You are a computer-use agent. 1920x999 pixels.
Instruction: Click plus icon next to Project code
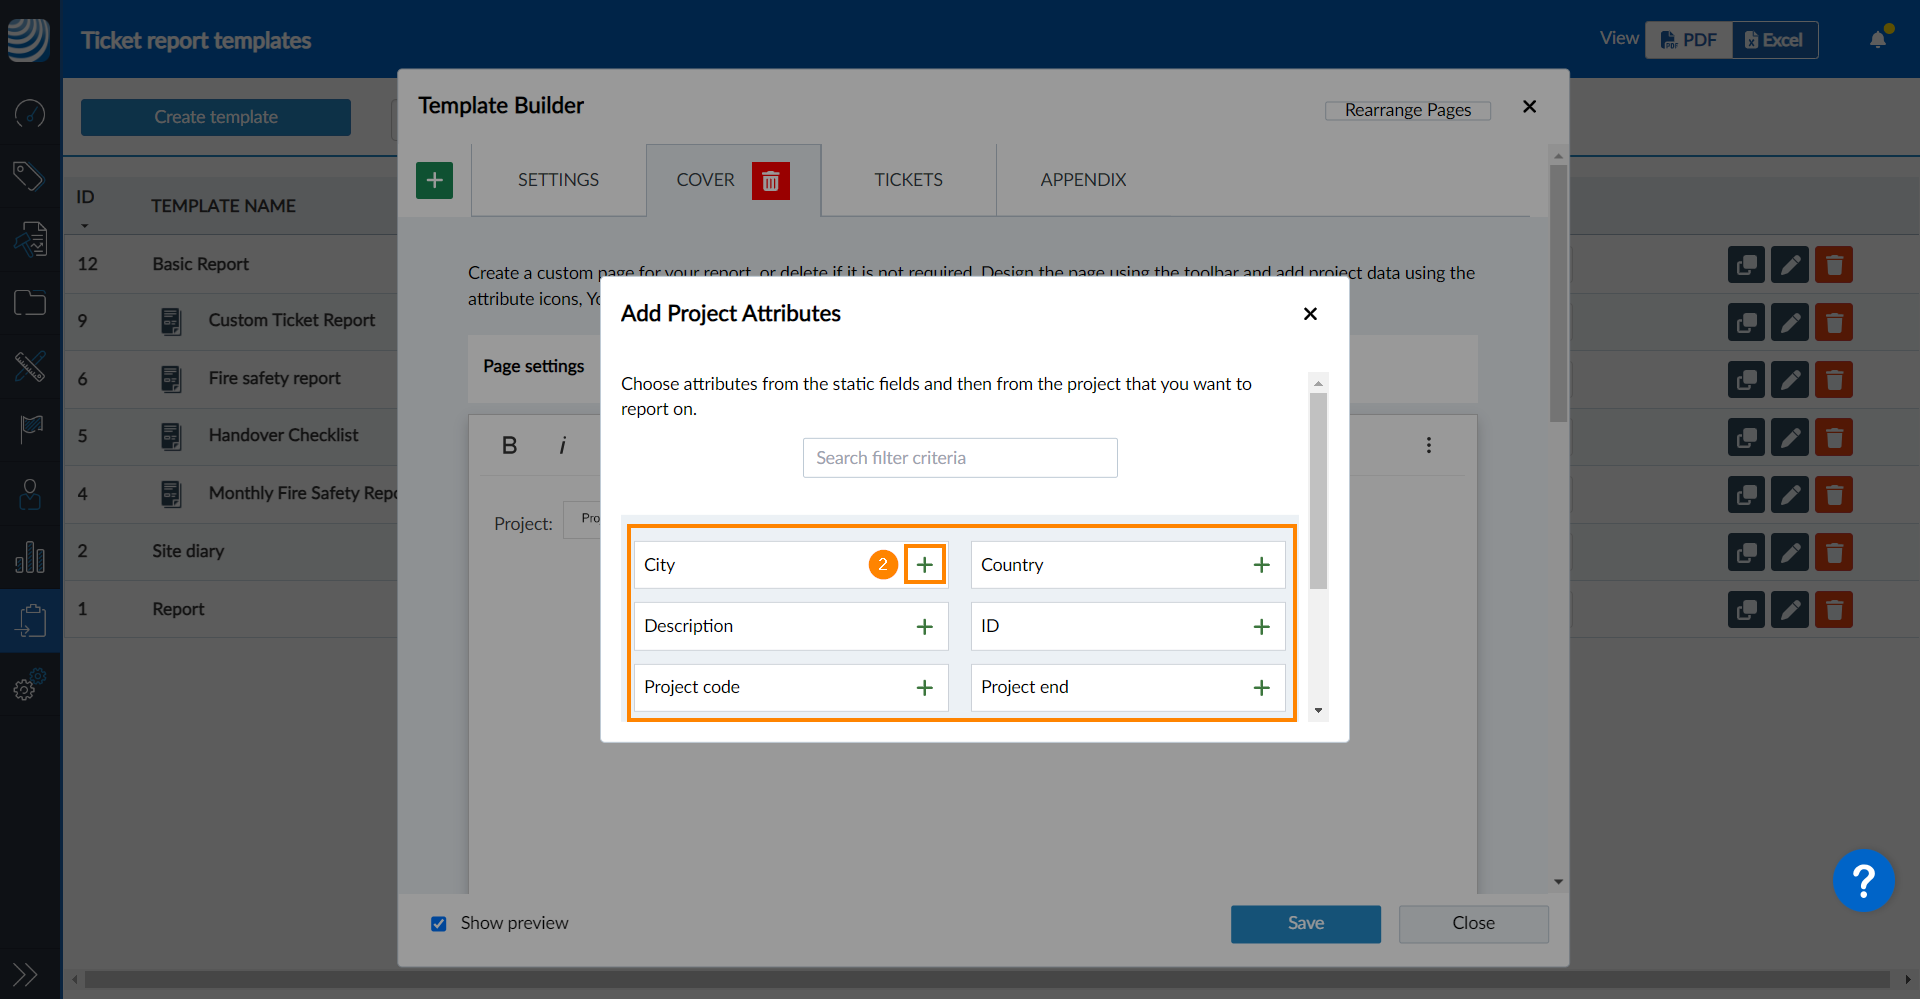(x=924, y=688)
